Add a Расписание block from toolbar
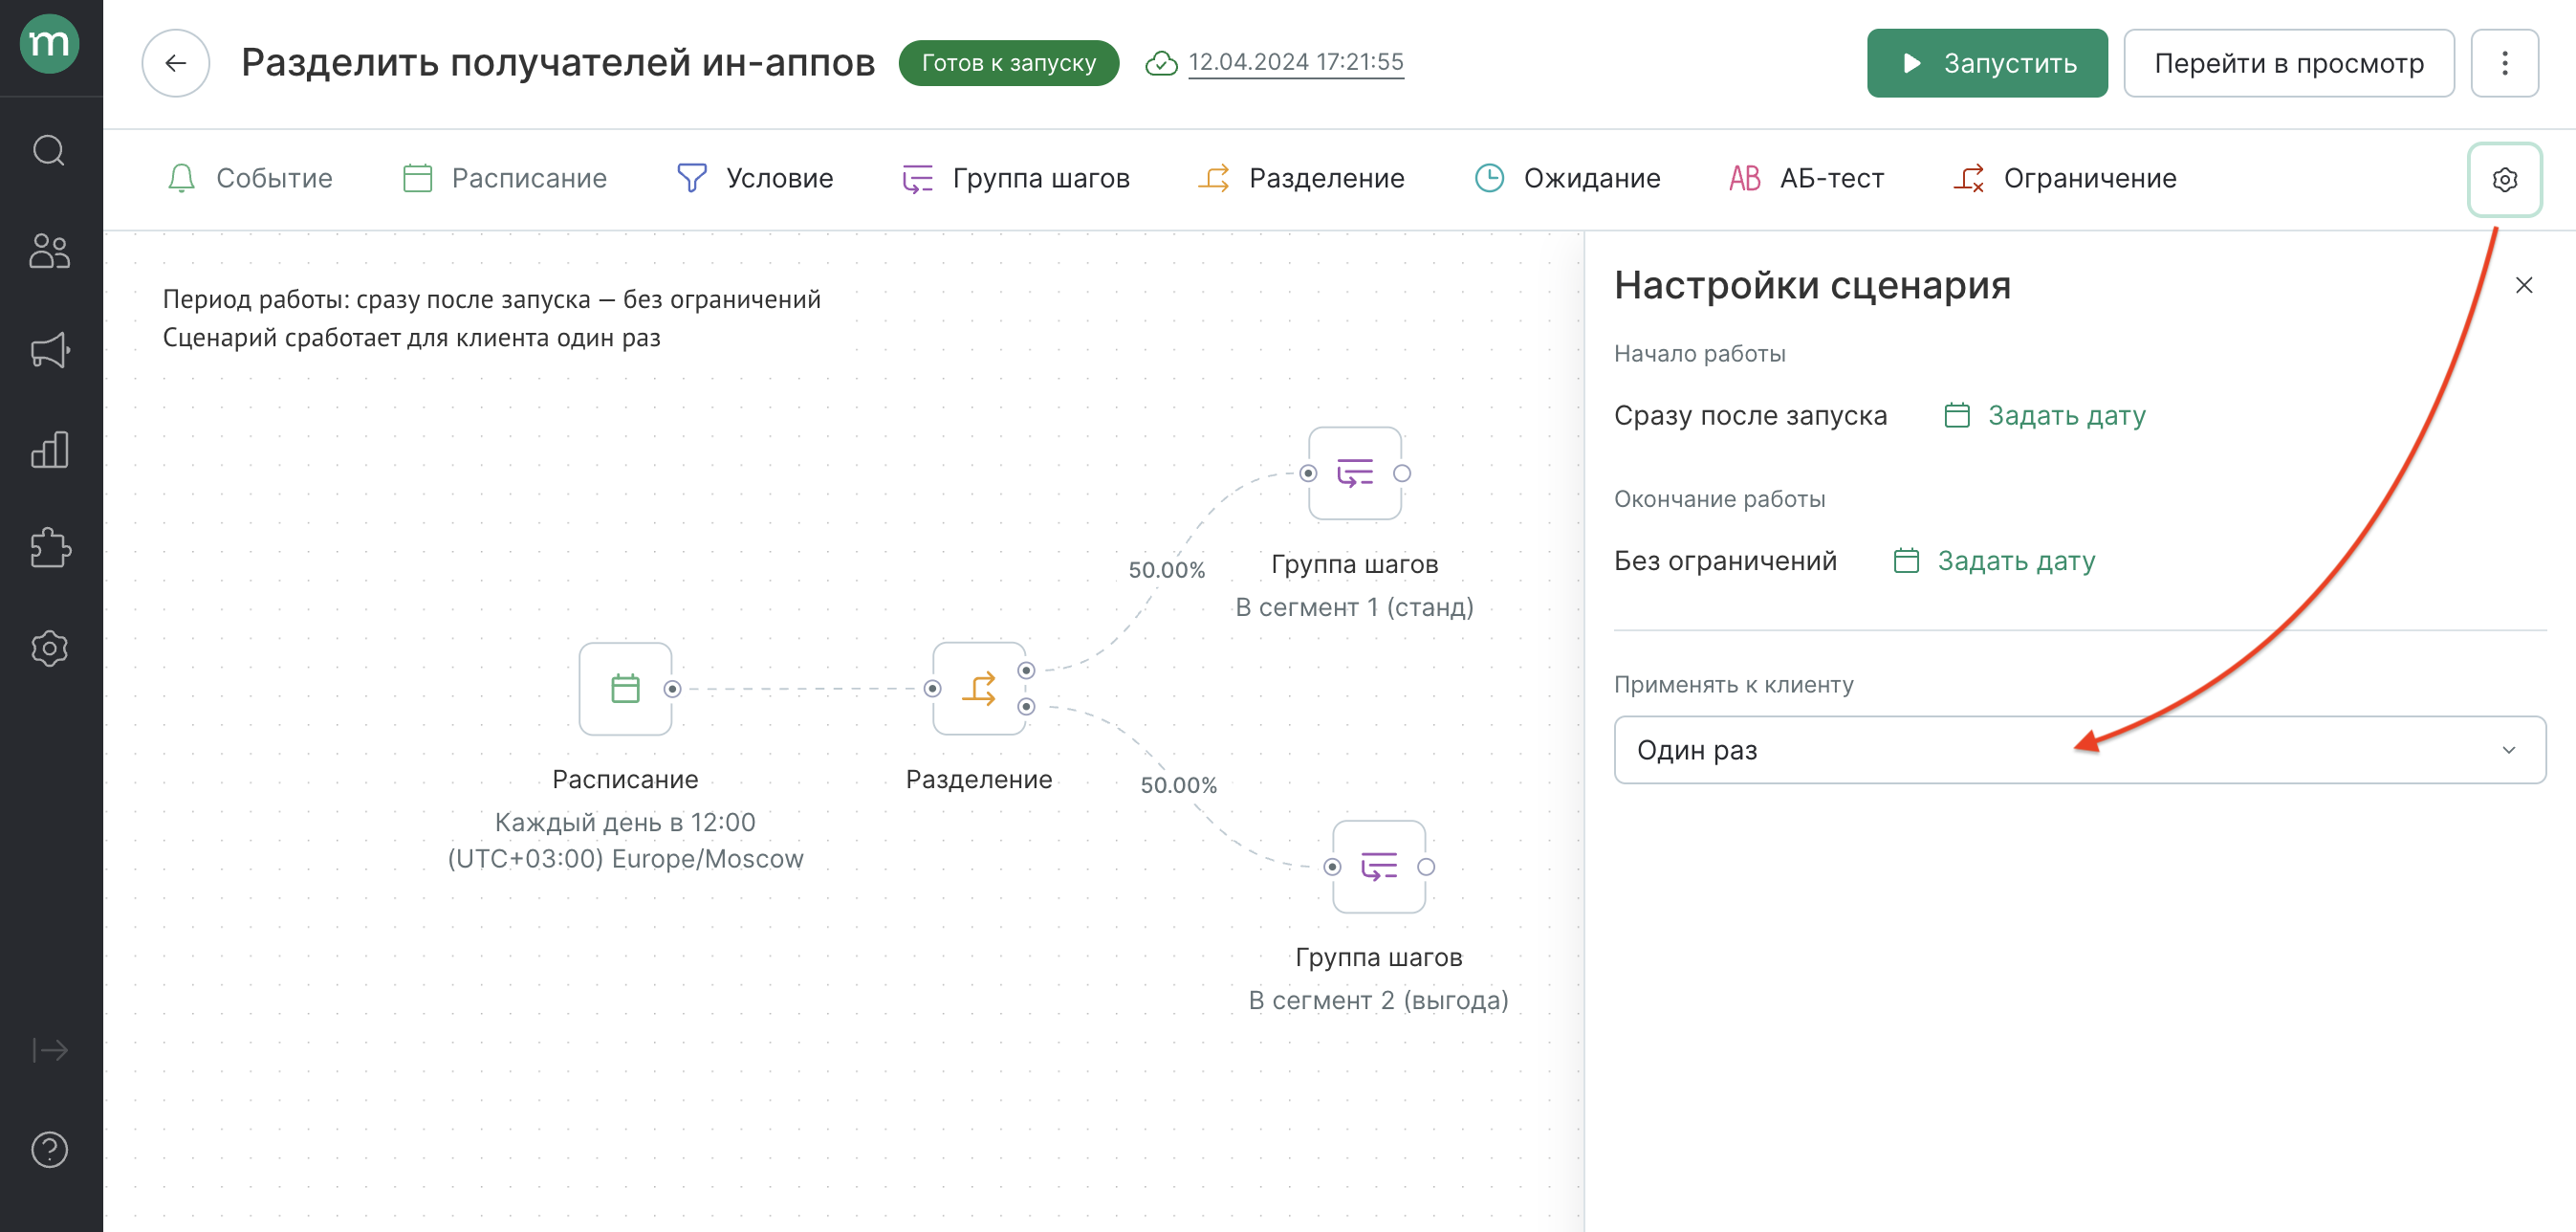 pyautogui.click(x=504, y=178)
